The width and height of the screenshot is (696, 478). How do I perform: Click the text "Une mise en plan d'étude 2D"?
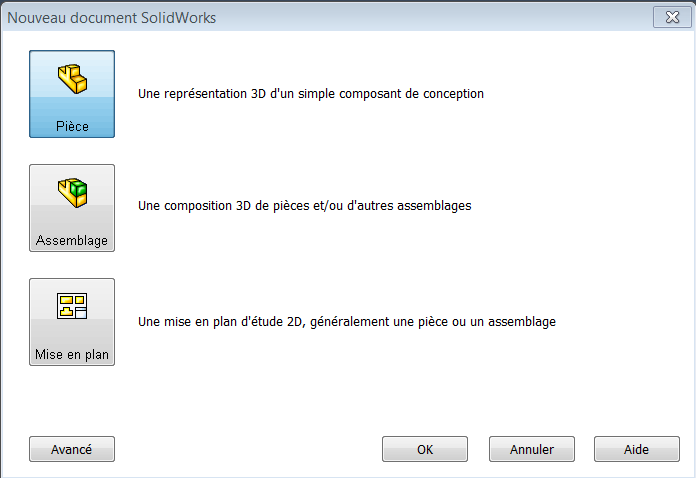coord(222,322)
